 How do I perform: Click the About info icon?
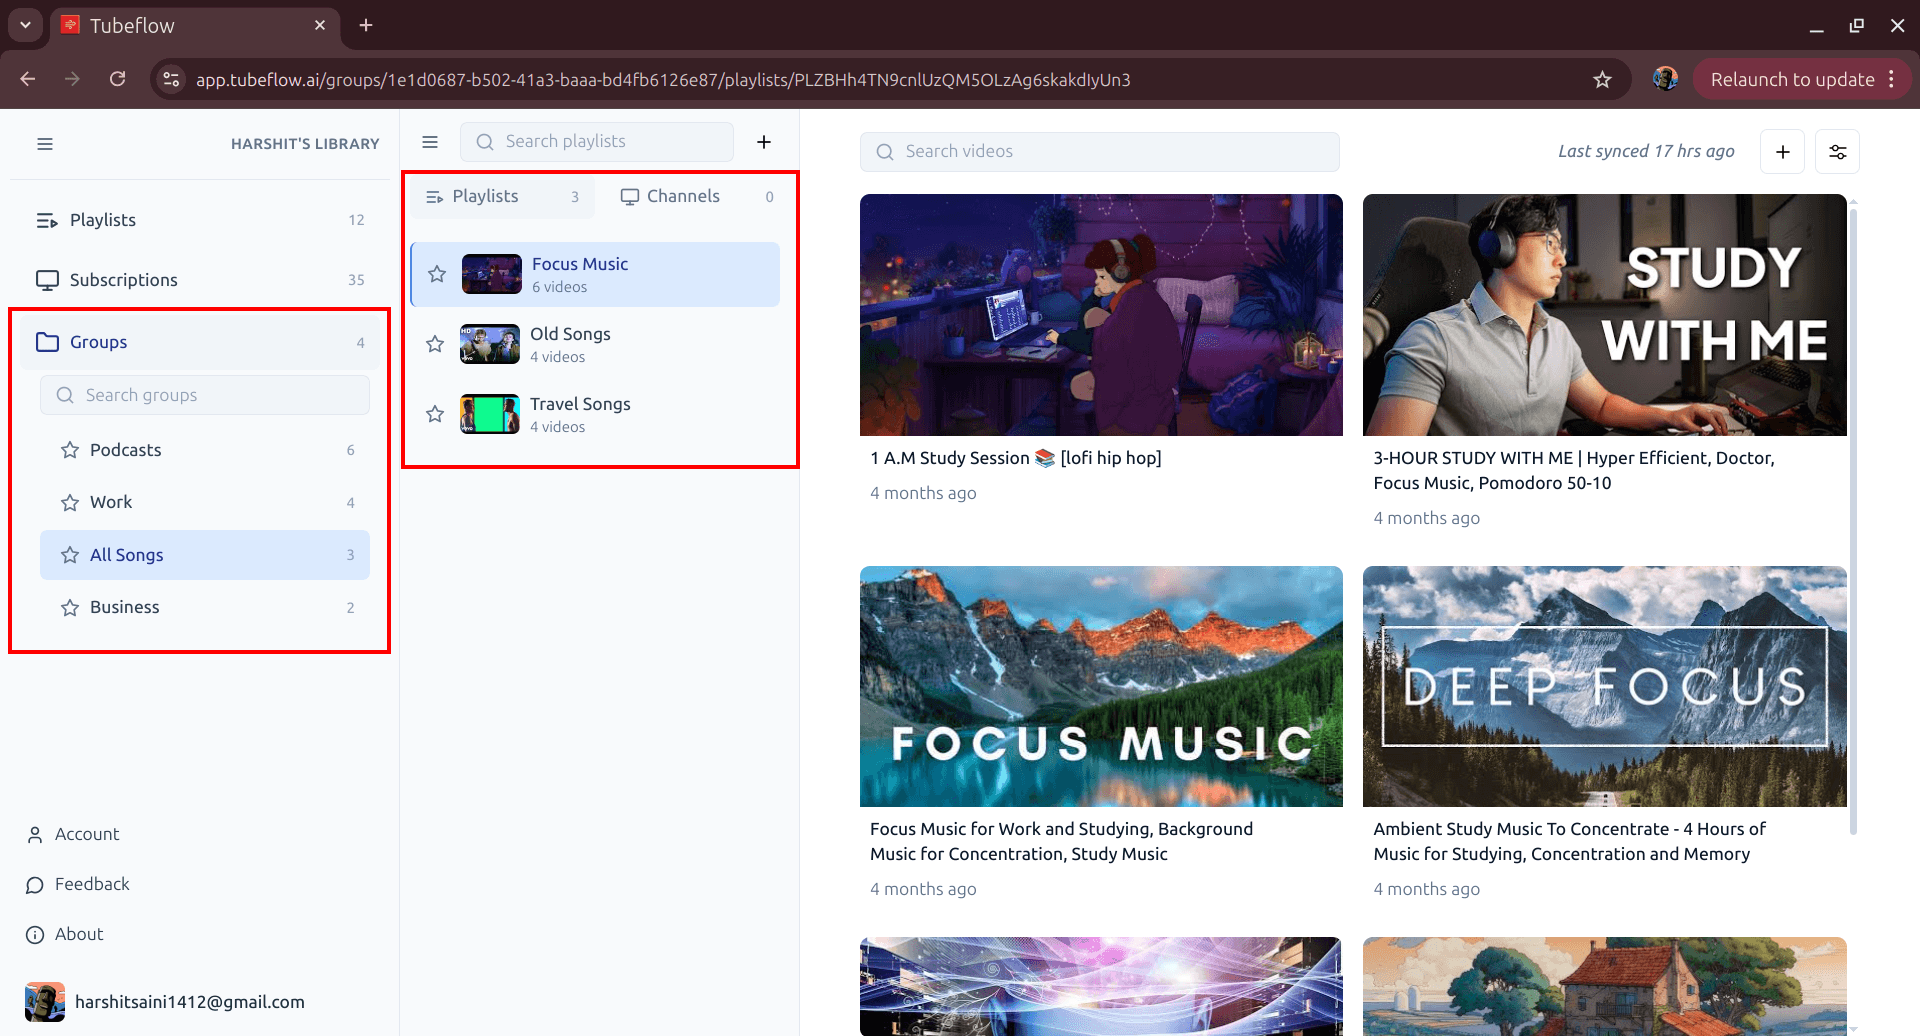point(36,934)
